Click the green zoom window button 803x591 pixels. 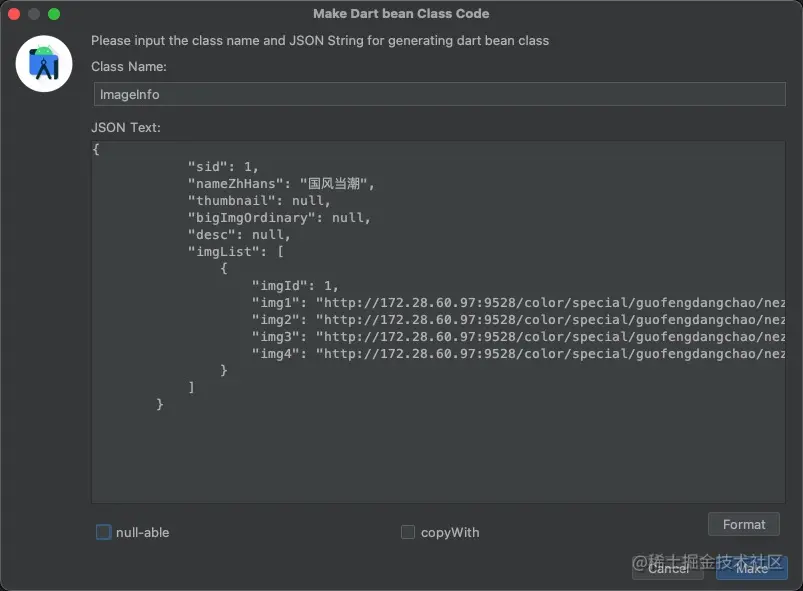(x=54, y=14)
